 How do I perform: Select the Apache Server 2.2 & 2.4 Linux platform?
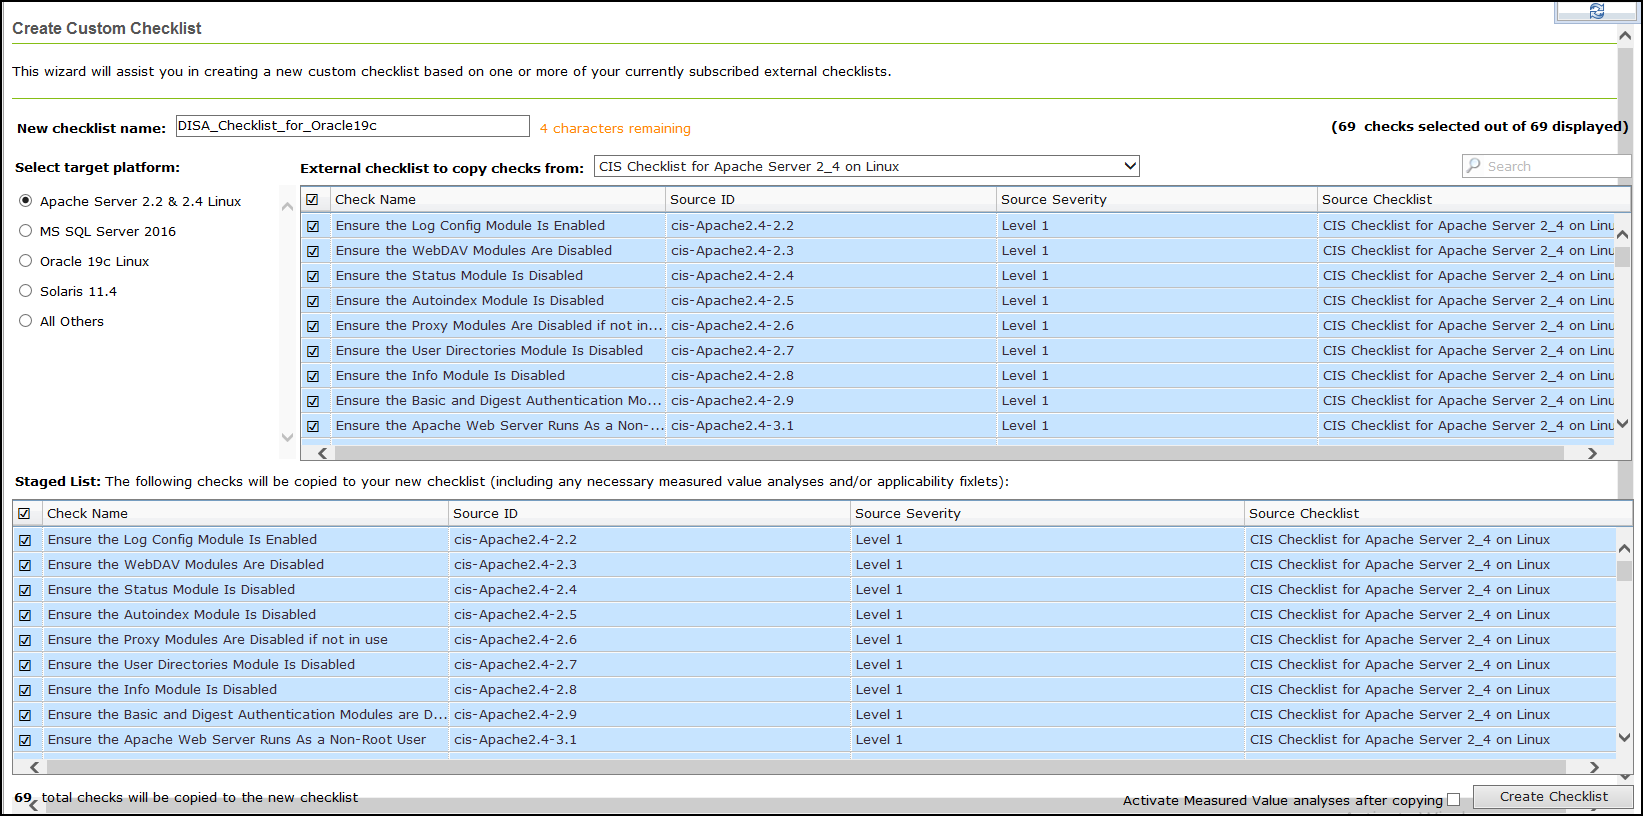[x=26, y=201]
